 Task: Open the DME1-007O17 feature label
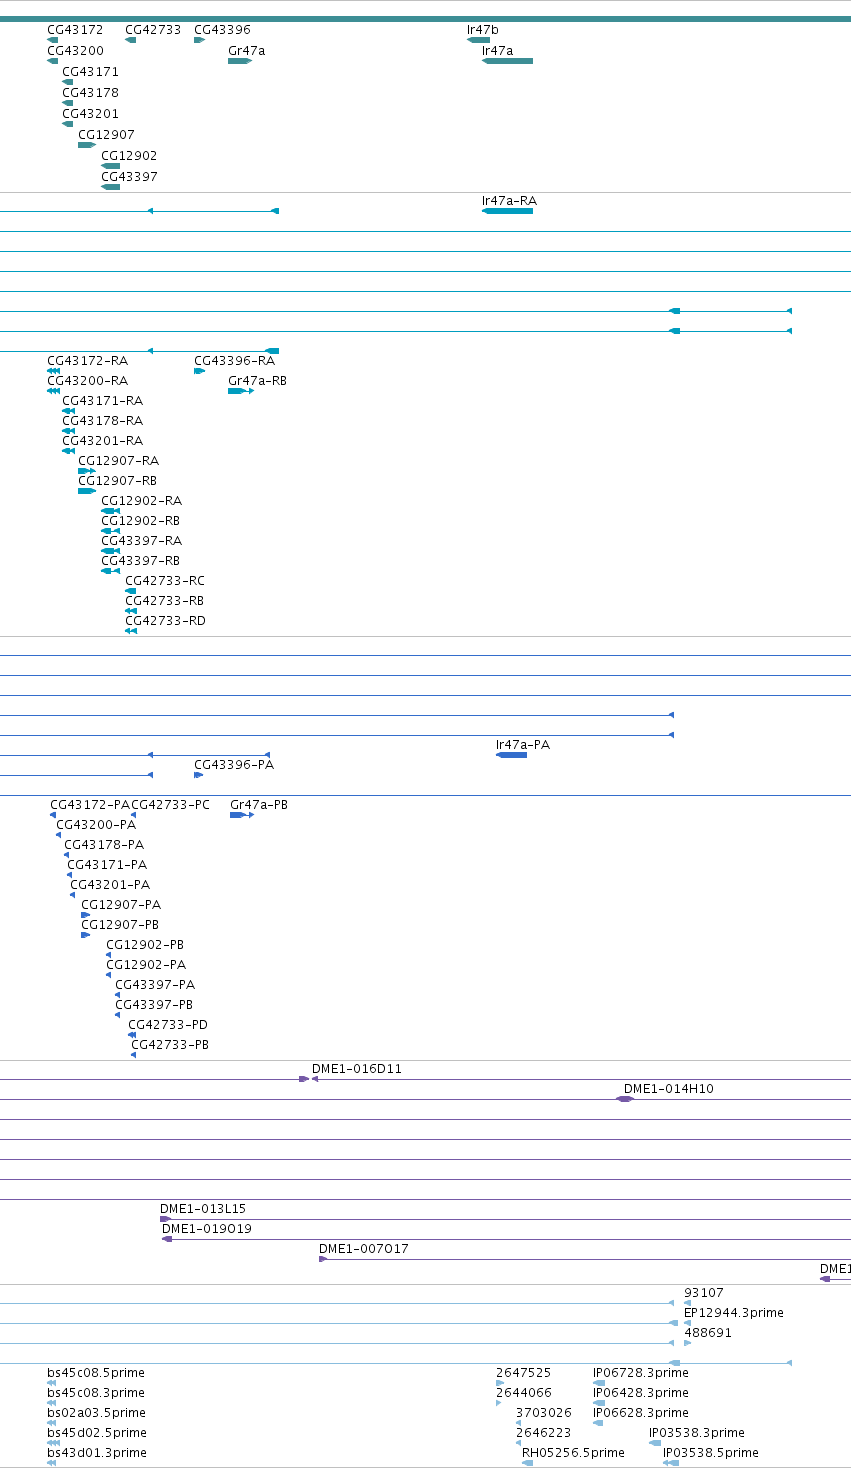364,1249
